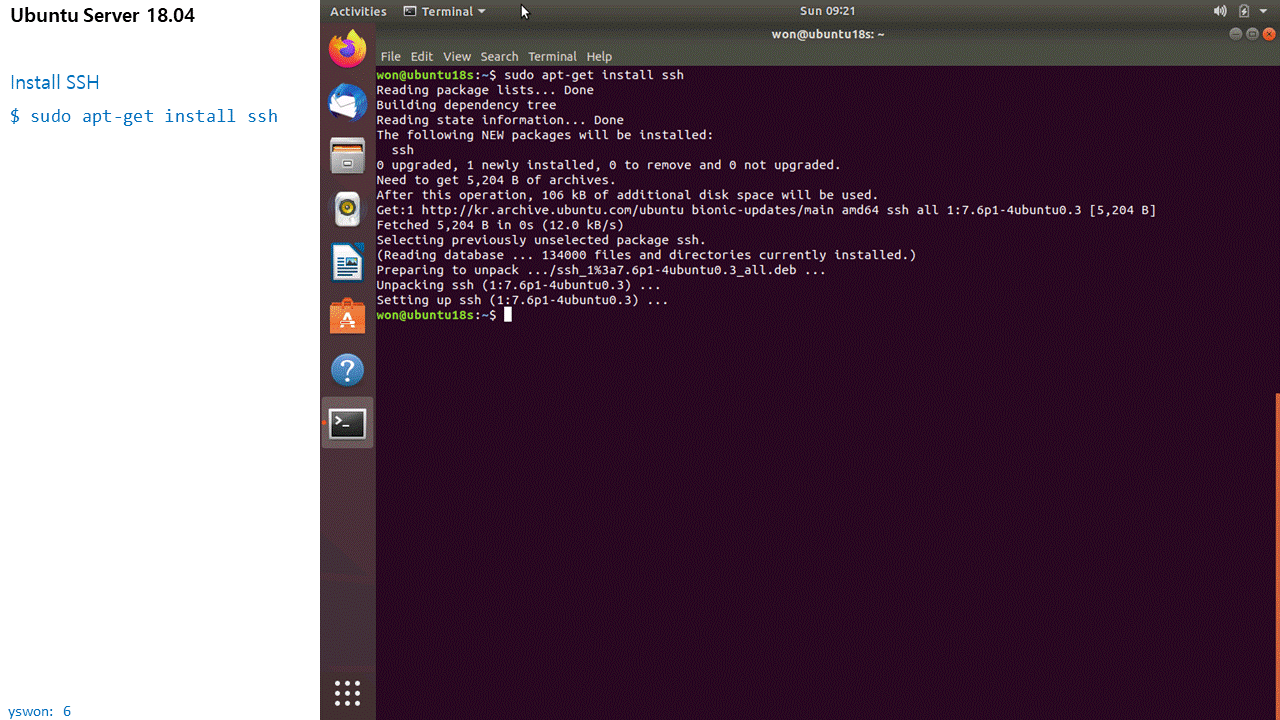Screen dimensions: 1280x720
Task: Open the Activities overview
Action: pos(358,11)
